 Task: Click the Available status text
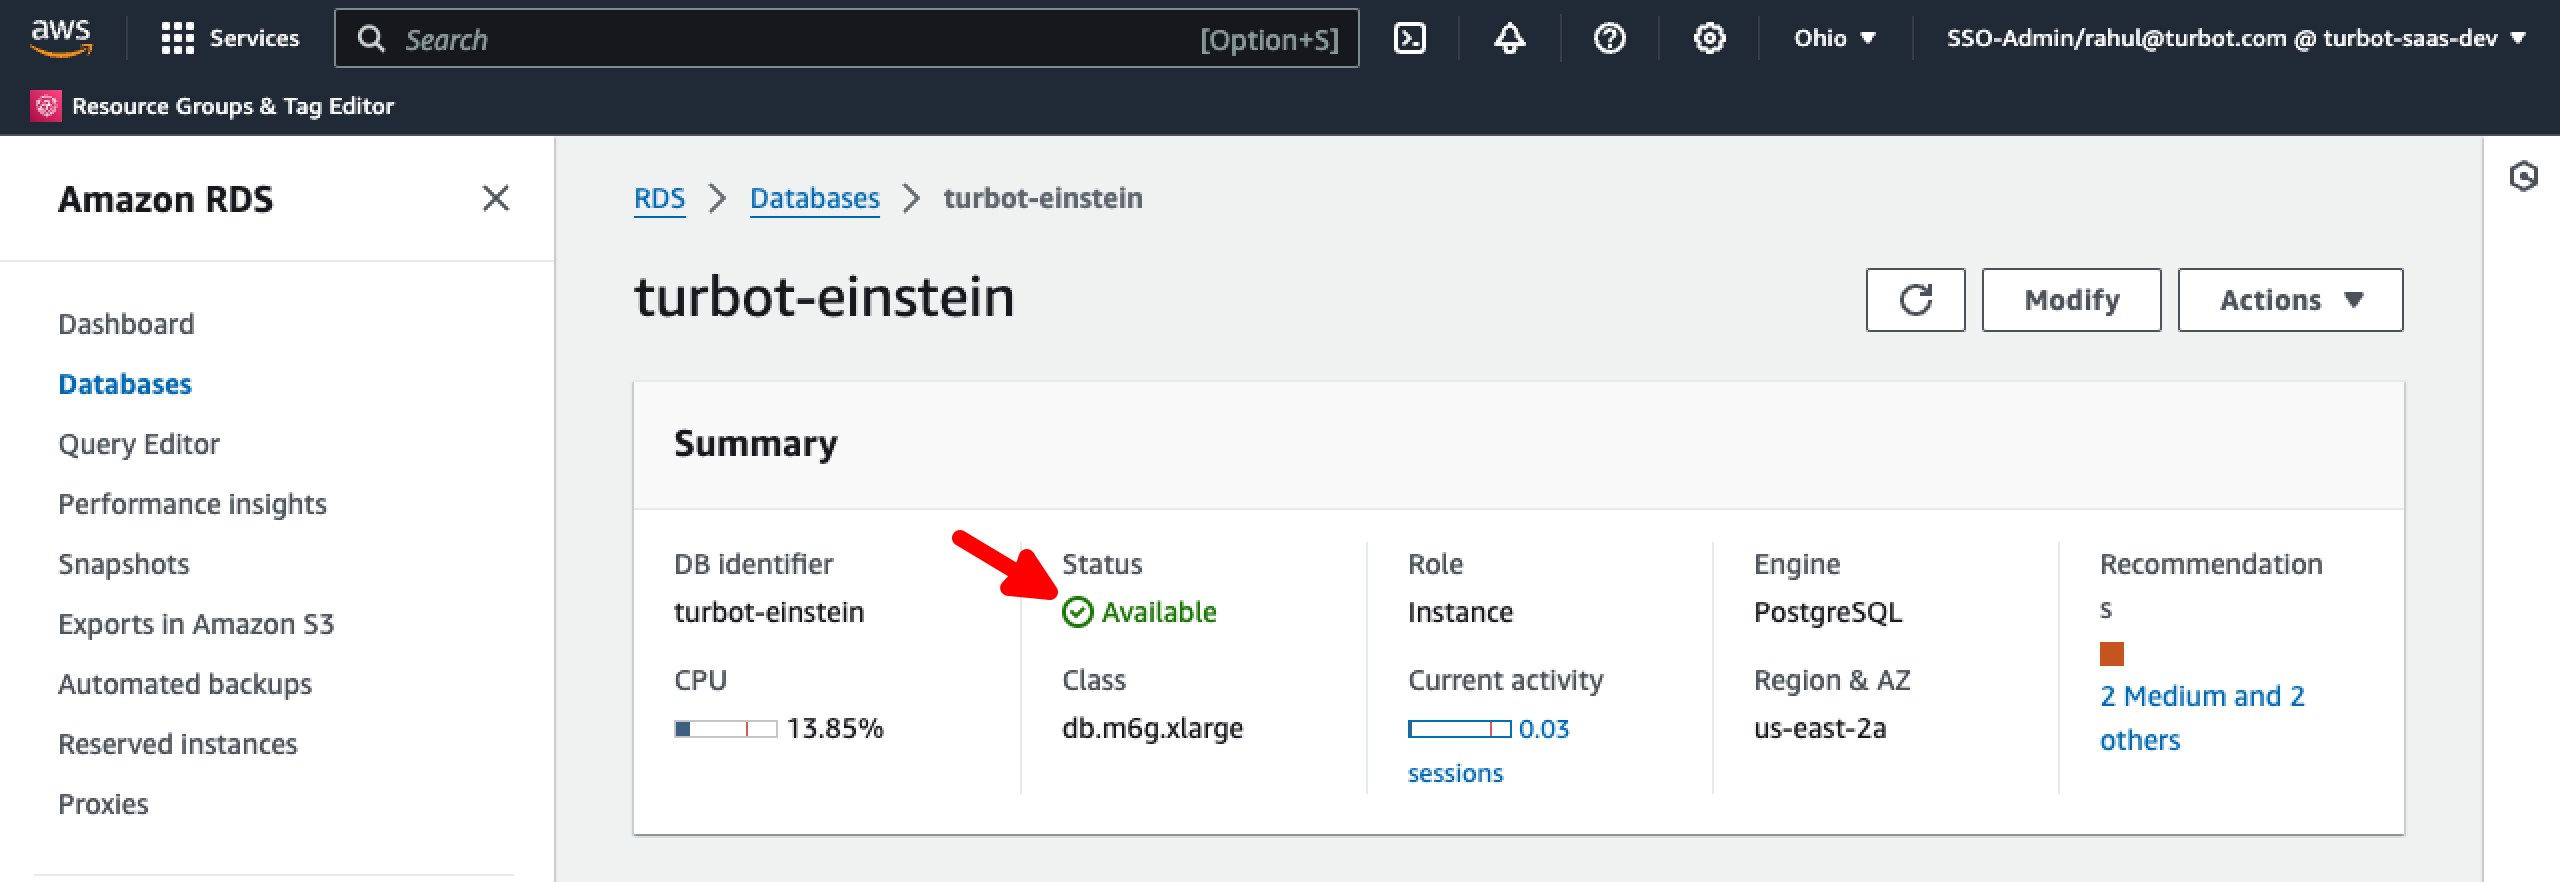point(1159,612)
